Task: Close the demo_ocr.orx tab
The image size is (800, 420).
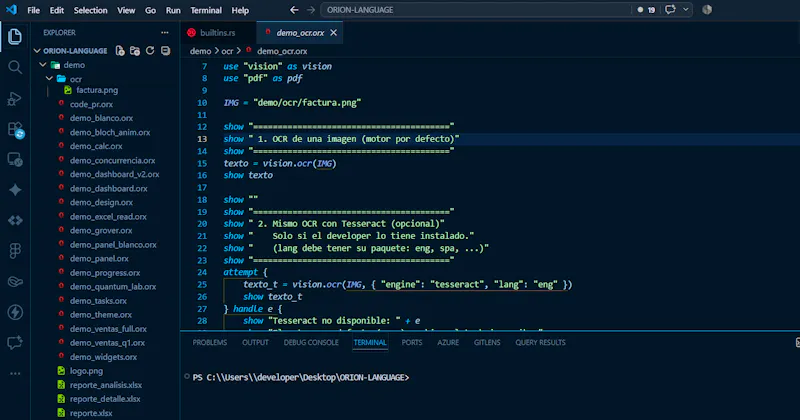Action: [333, 33]
